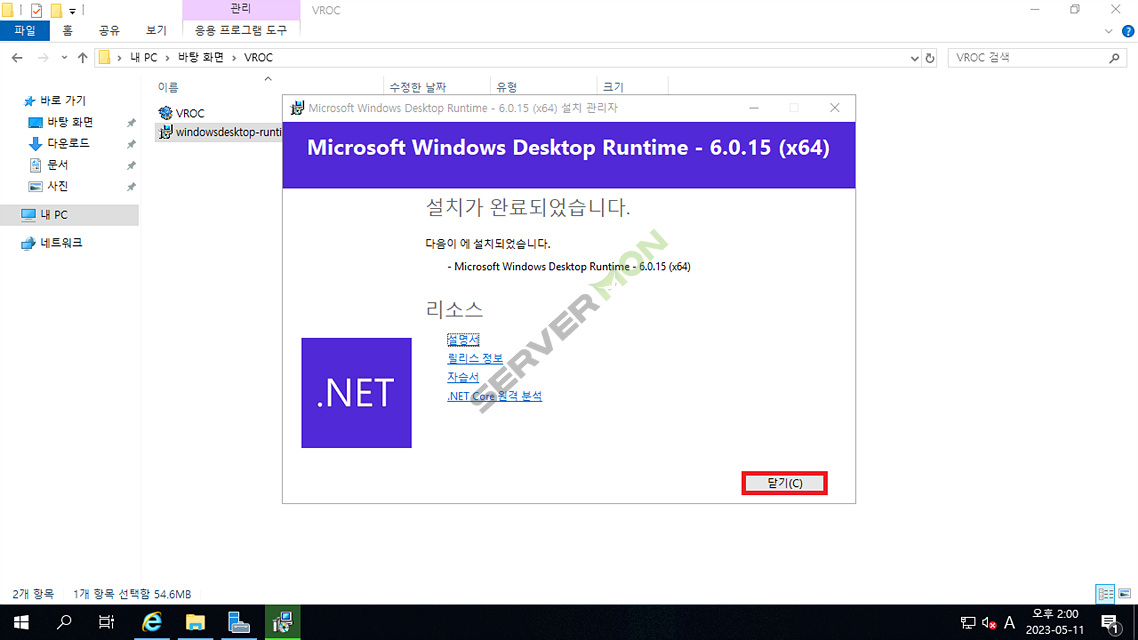Click 내 PC in the address path
Viewport: 1138px width, 640px height.
(144, 57)
